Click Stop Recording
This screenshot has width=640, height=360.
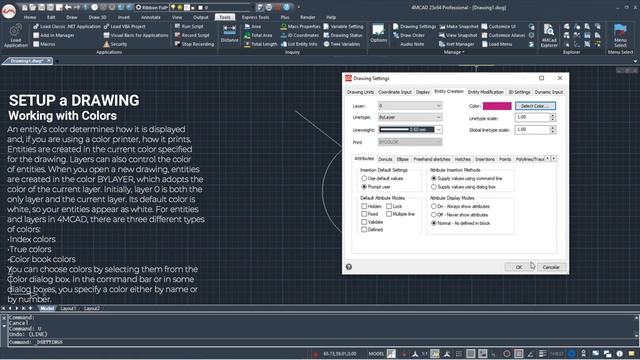[194, 44]
